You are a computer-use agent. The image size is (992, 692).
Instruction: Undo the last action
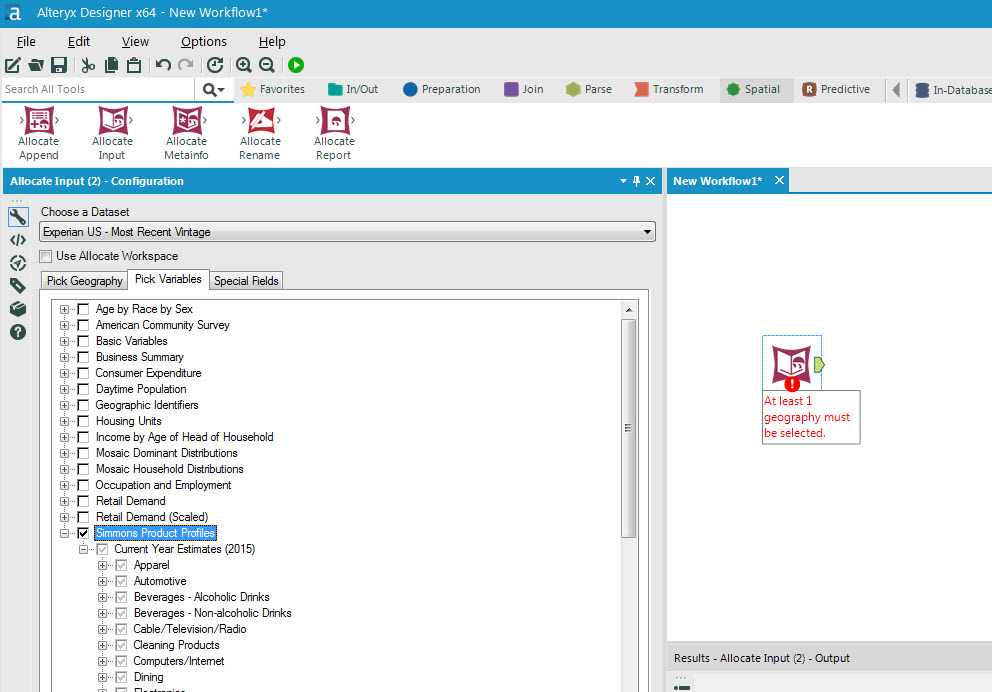(x=163, y=65)
